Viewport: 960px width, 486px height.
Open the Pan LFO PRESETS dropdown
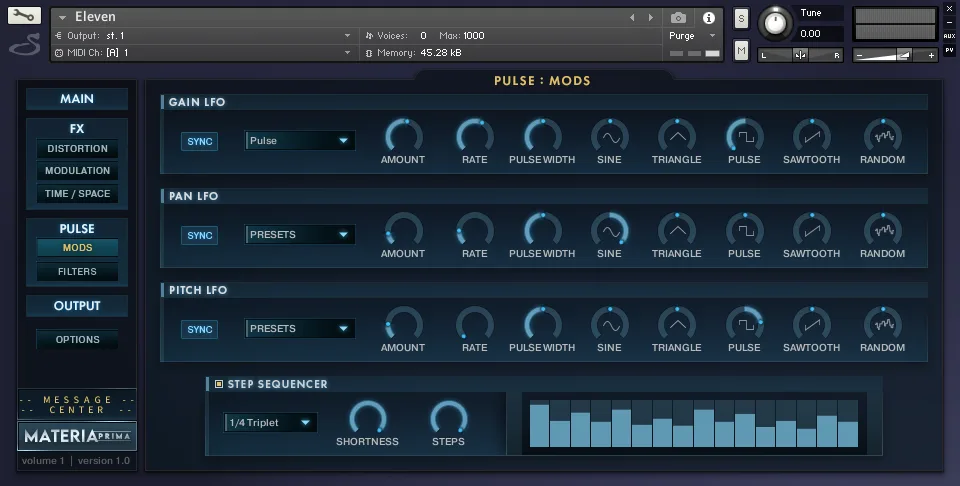click(300, 235)
